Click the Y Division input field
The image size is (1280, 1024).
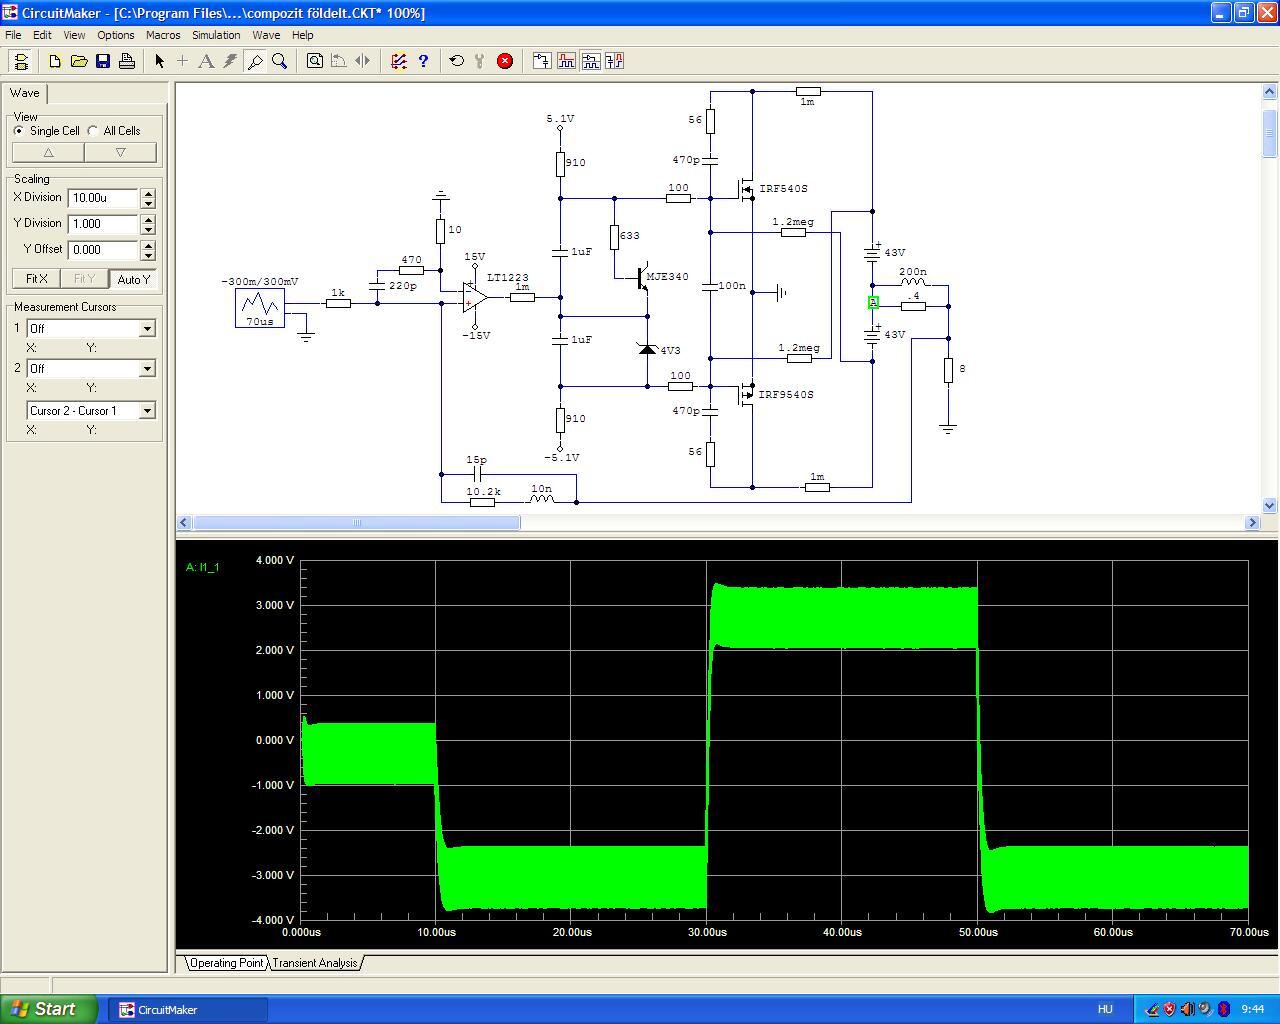pos(103,224)
